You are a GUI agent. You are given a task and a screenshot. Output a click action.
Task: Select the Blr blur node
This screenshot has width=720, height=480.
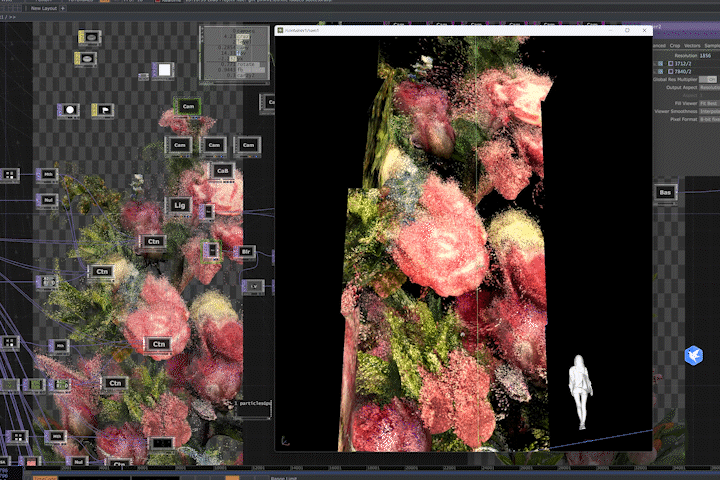tap(245, 252)
